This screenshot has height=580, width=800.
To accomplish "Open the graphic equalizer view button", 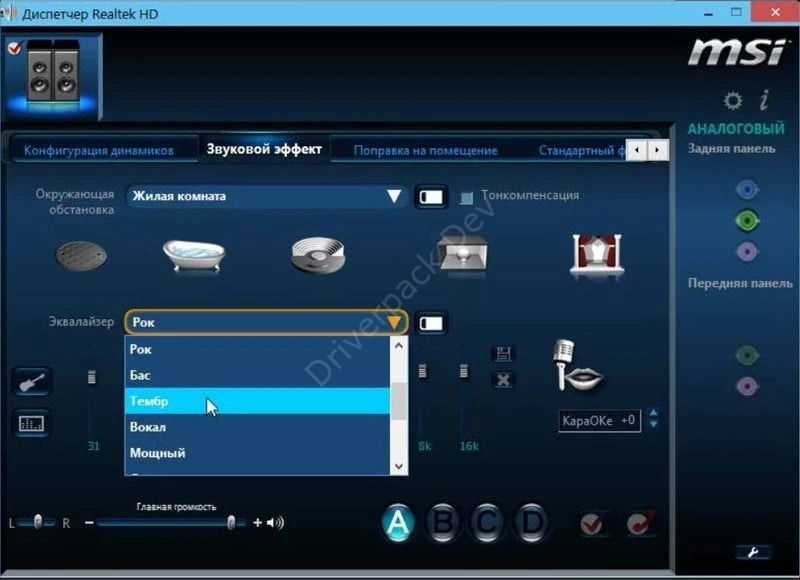I will [x=32, y=423].
